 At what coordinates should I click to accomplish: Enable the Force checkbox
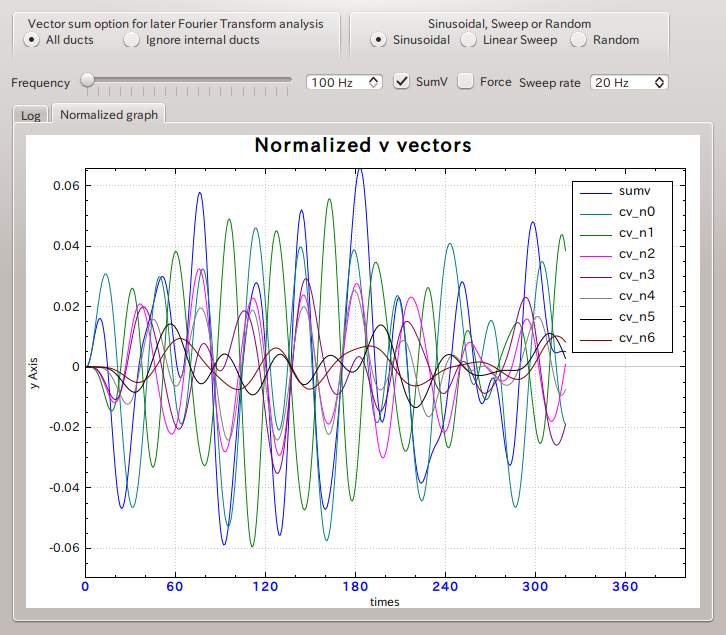pos(465,82)
